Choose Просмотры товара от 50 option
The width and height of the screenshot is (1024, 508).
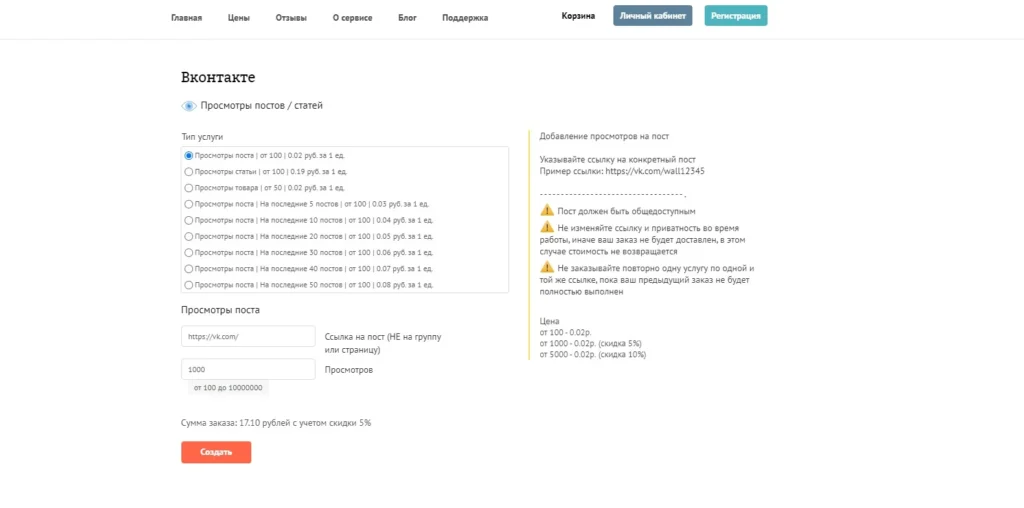[189, 188]
